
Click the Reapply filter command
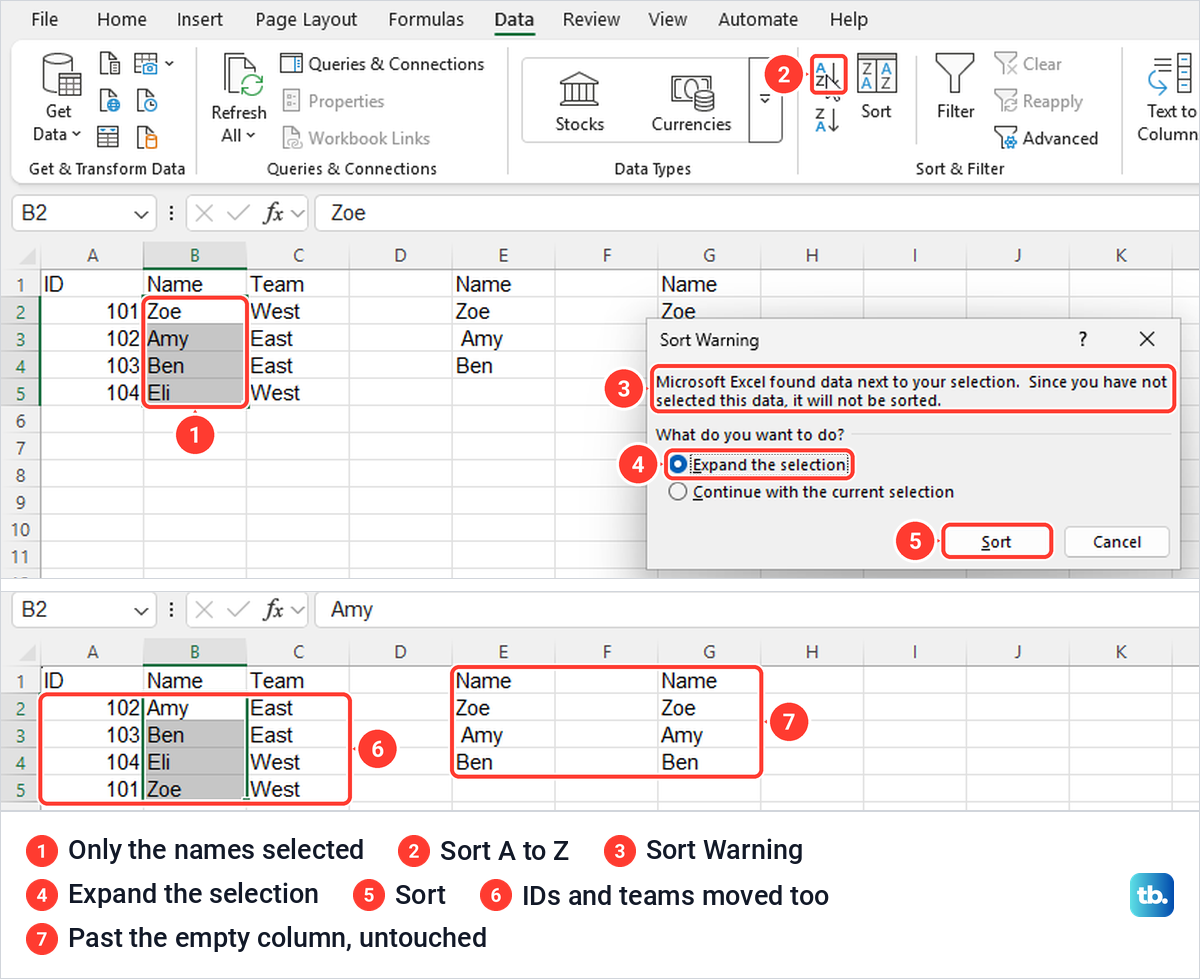coord(1039,101)
